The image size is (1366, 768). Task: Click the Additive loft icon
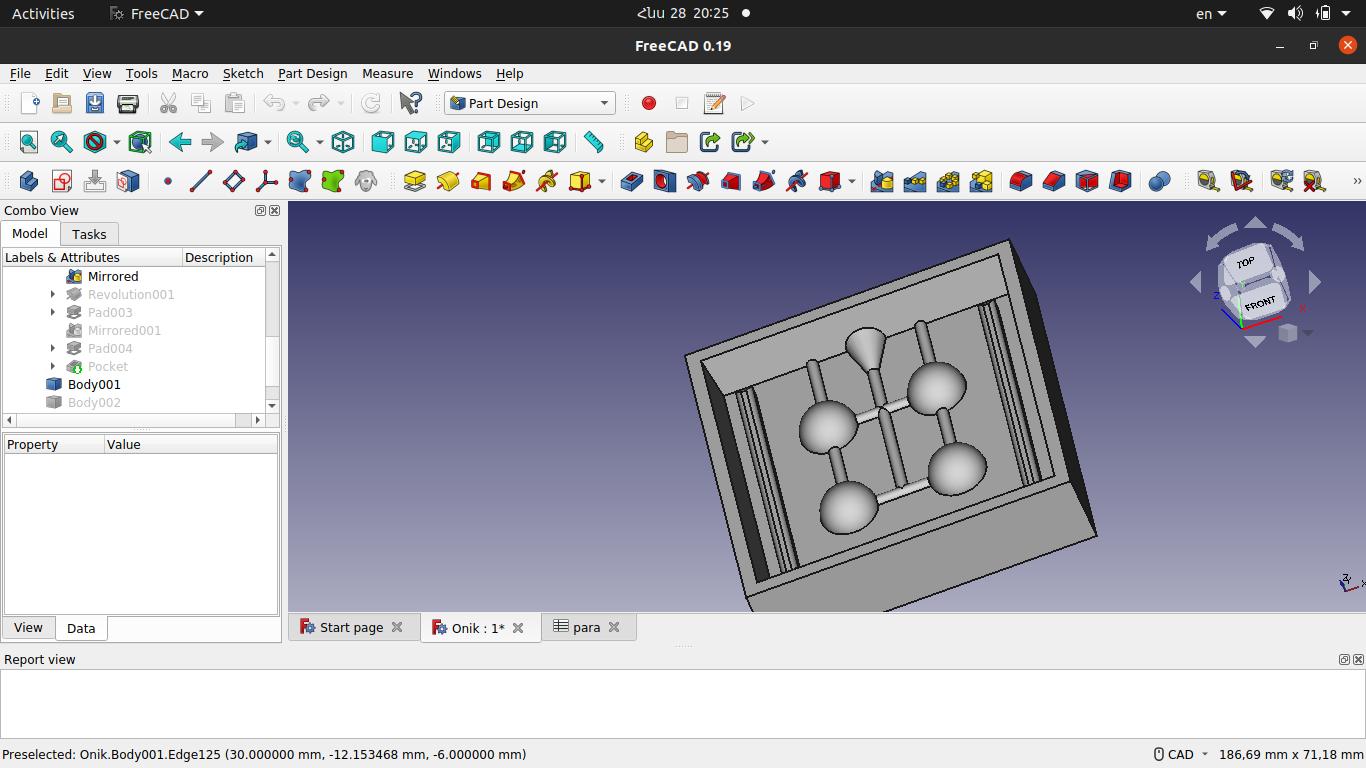point(481,181)
